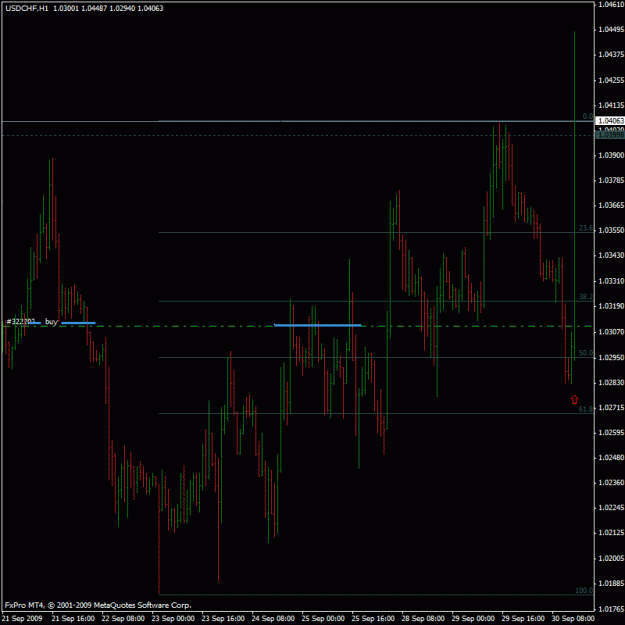625x625 pixels.
Task: Click the 1.04610 price scale label
Action: click(x=611, y=4)
